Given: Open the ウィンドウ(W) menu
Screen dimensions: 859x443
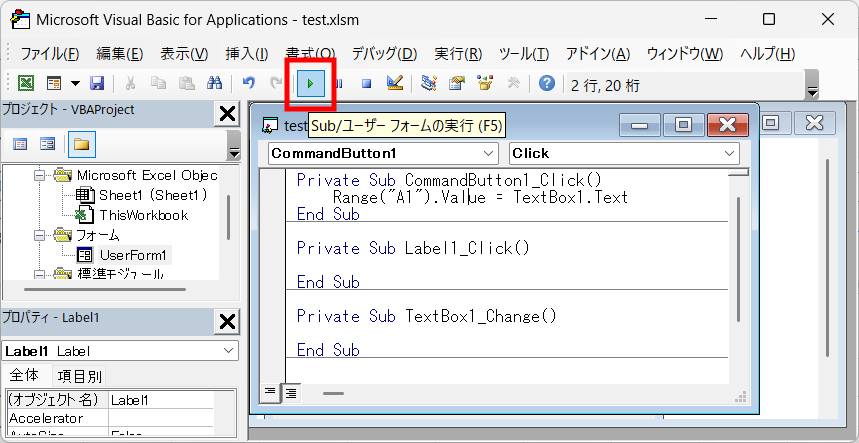Looking at the screenshot, I should pos(685,54).
